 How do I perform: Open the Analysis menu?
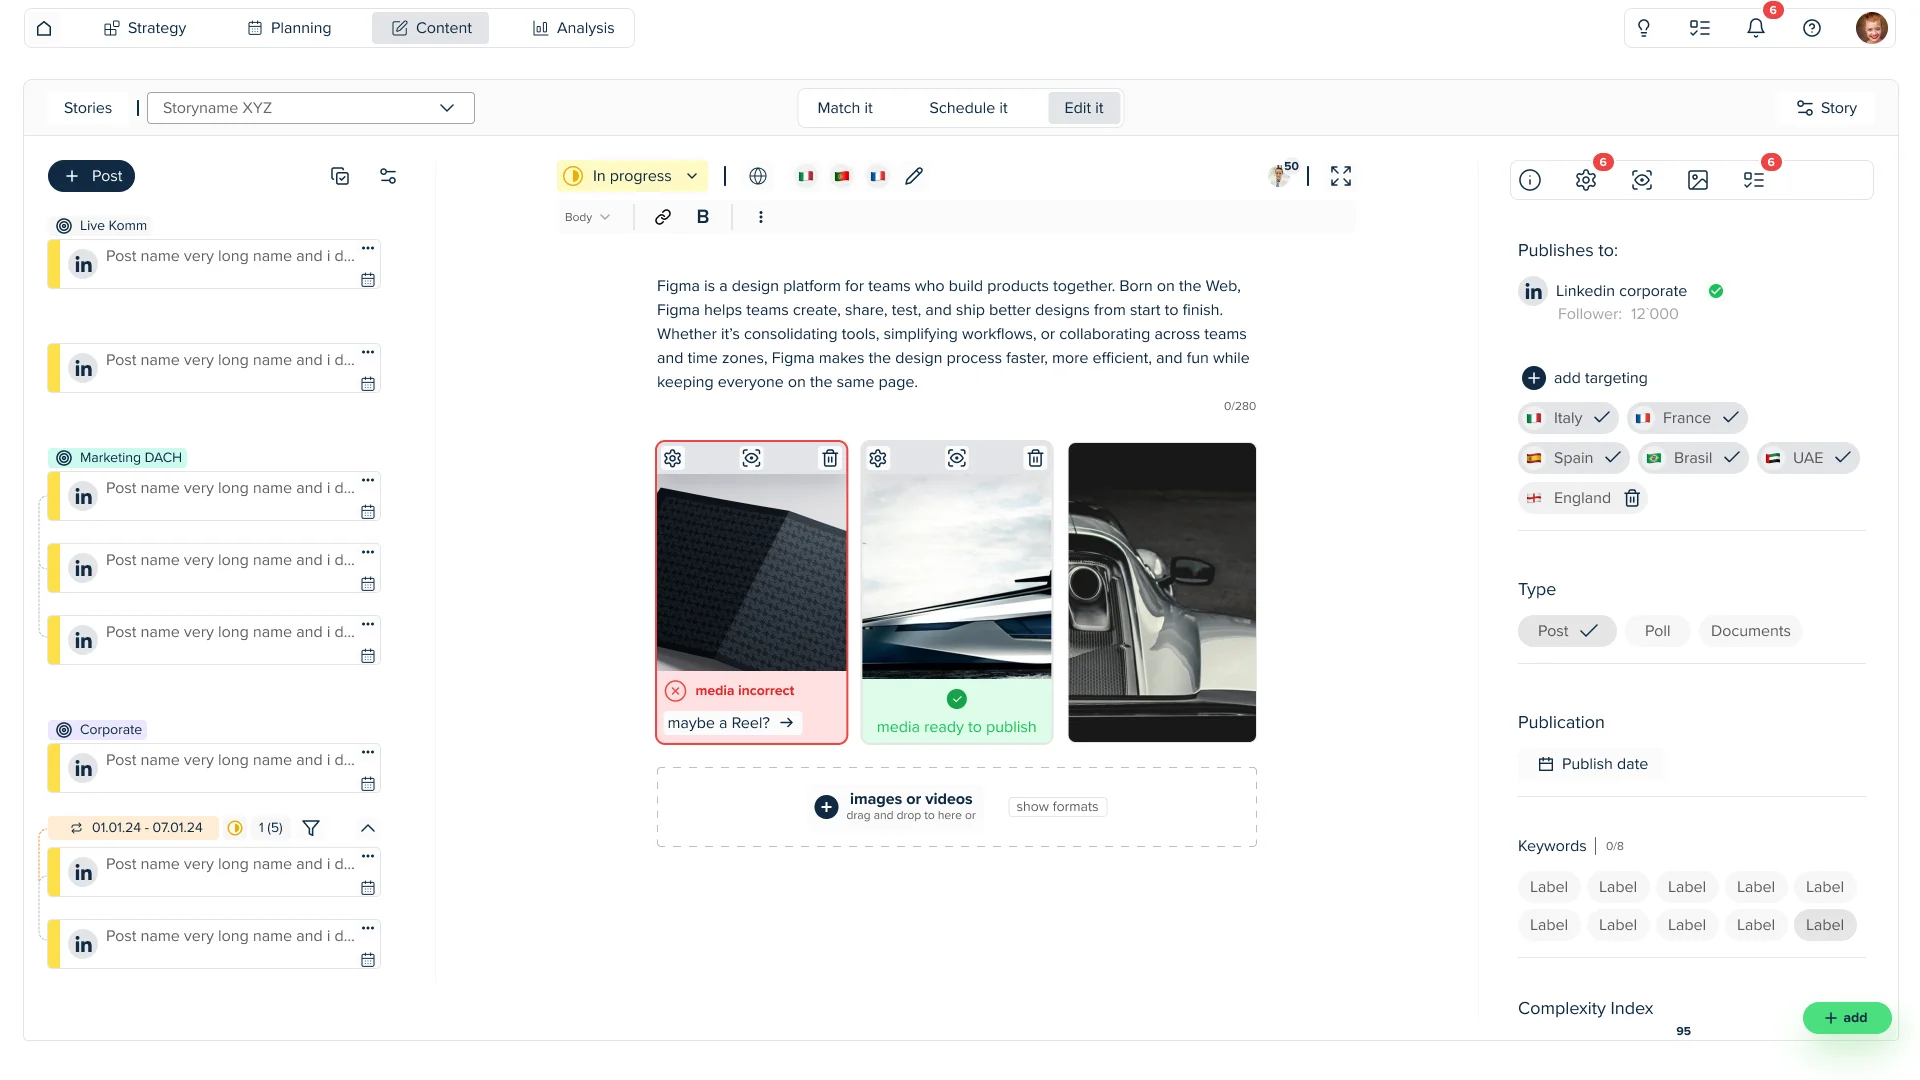click(573, 28)
